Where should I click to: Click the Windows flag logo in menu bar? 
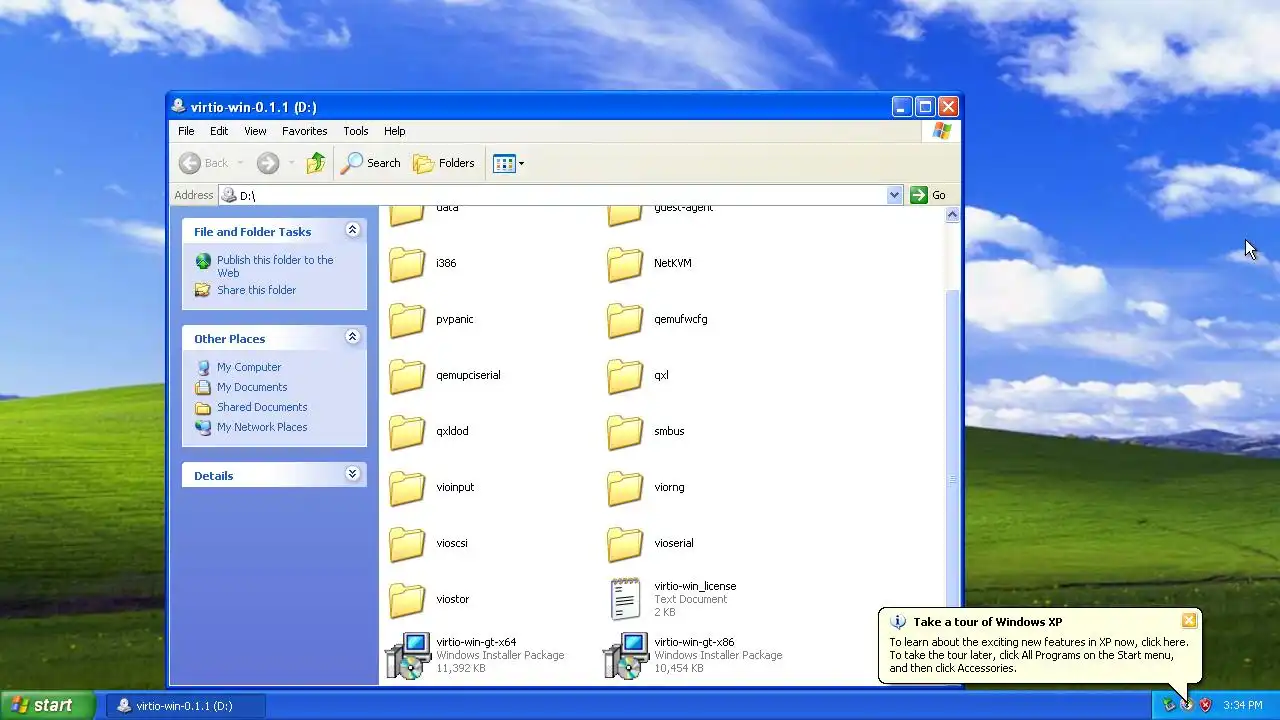pyautogui.click(x=941, y=131)
